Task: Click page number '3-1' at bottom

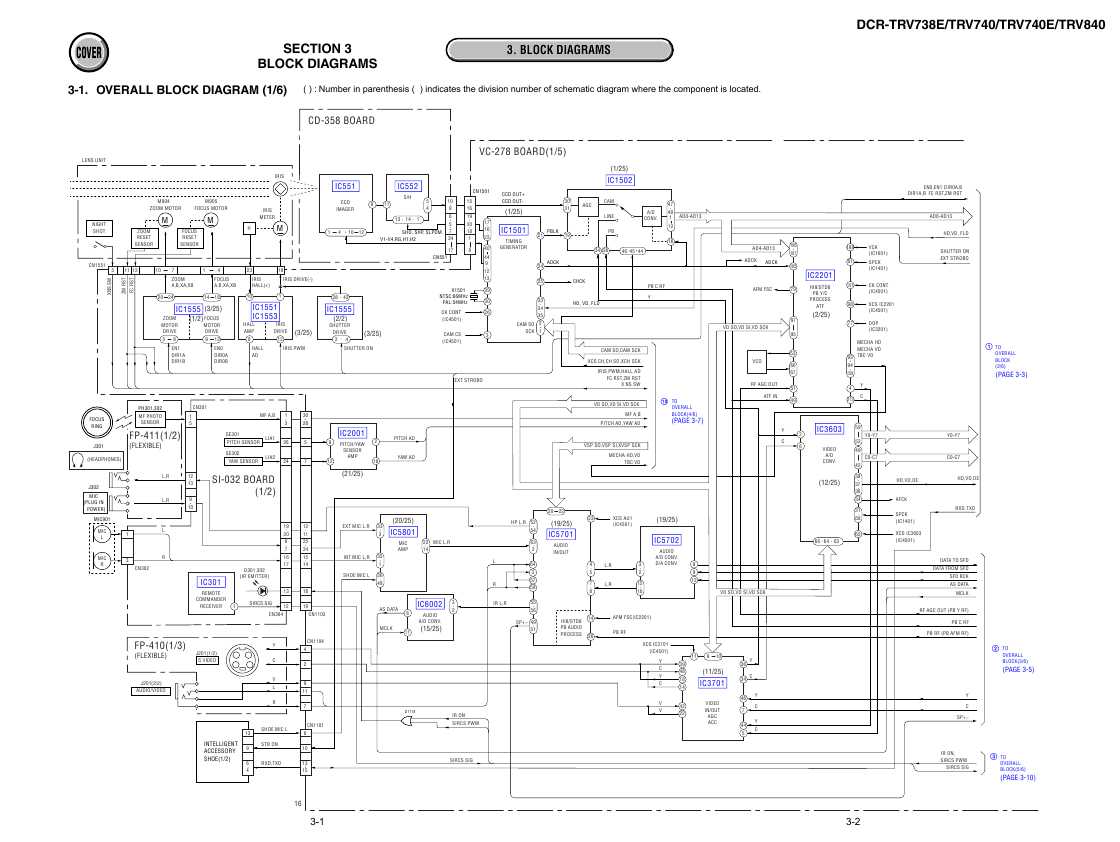Action: coord(317,822)
